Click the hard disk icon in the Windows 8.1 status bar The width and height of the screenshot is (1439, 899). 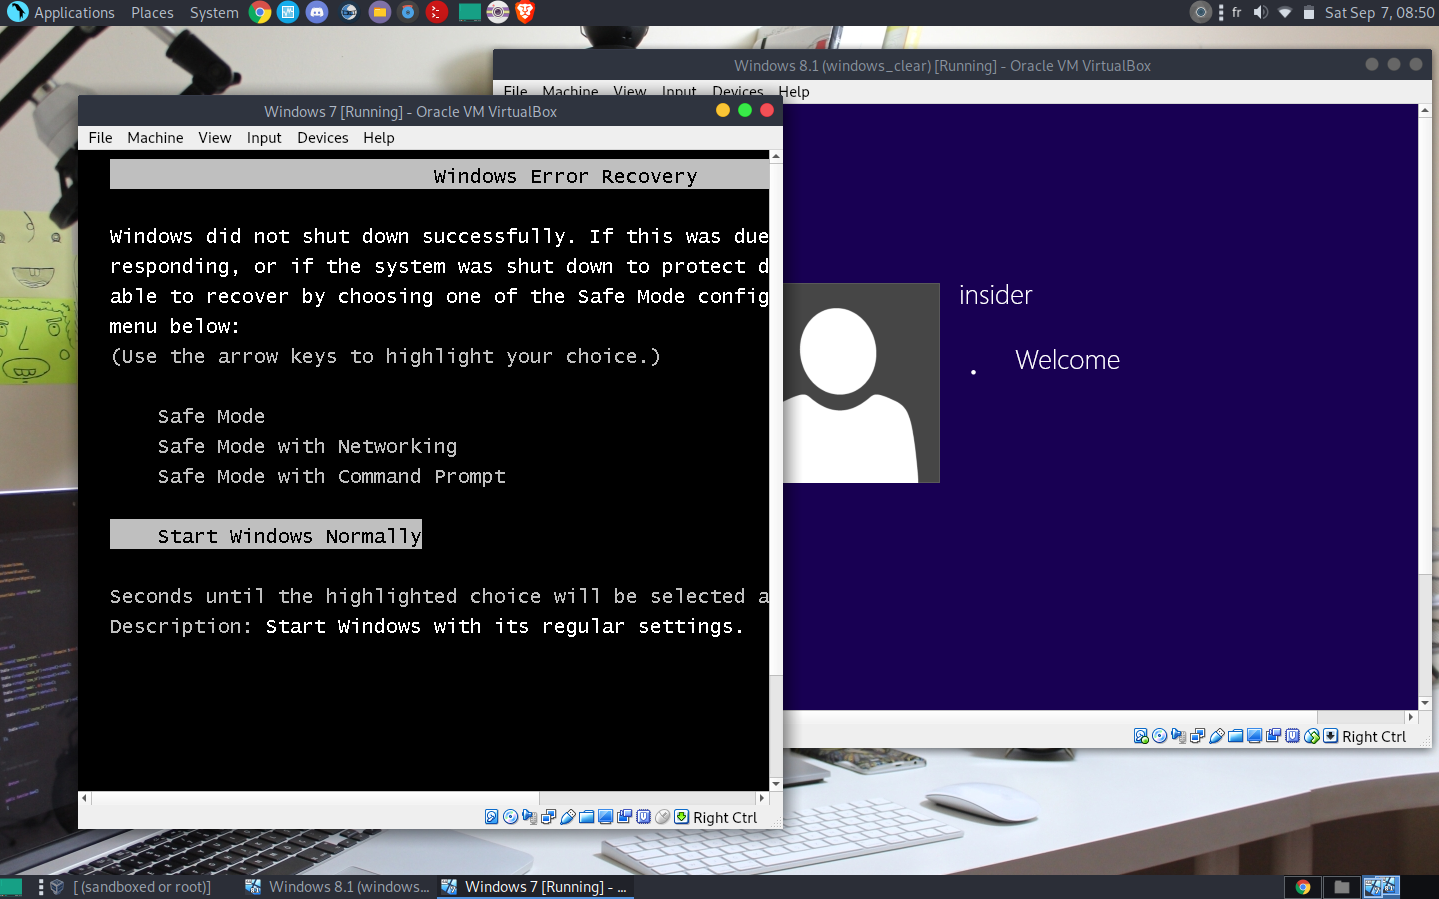[x=1141, y=736]
